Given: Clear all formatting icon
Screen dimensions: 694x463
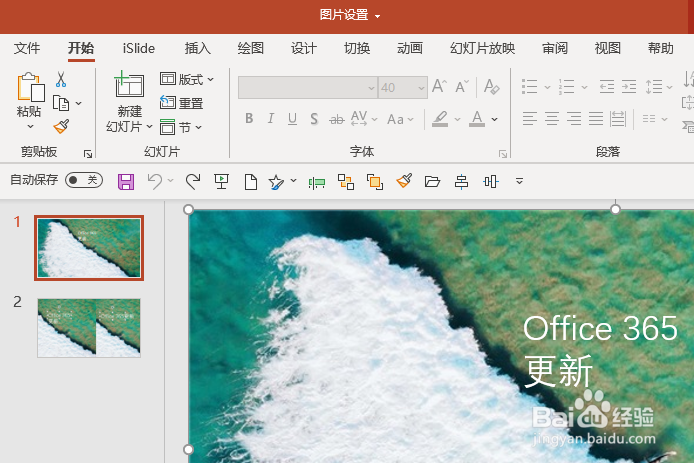Looking at the screenshot, I should 491,86.
